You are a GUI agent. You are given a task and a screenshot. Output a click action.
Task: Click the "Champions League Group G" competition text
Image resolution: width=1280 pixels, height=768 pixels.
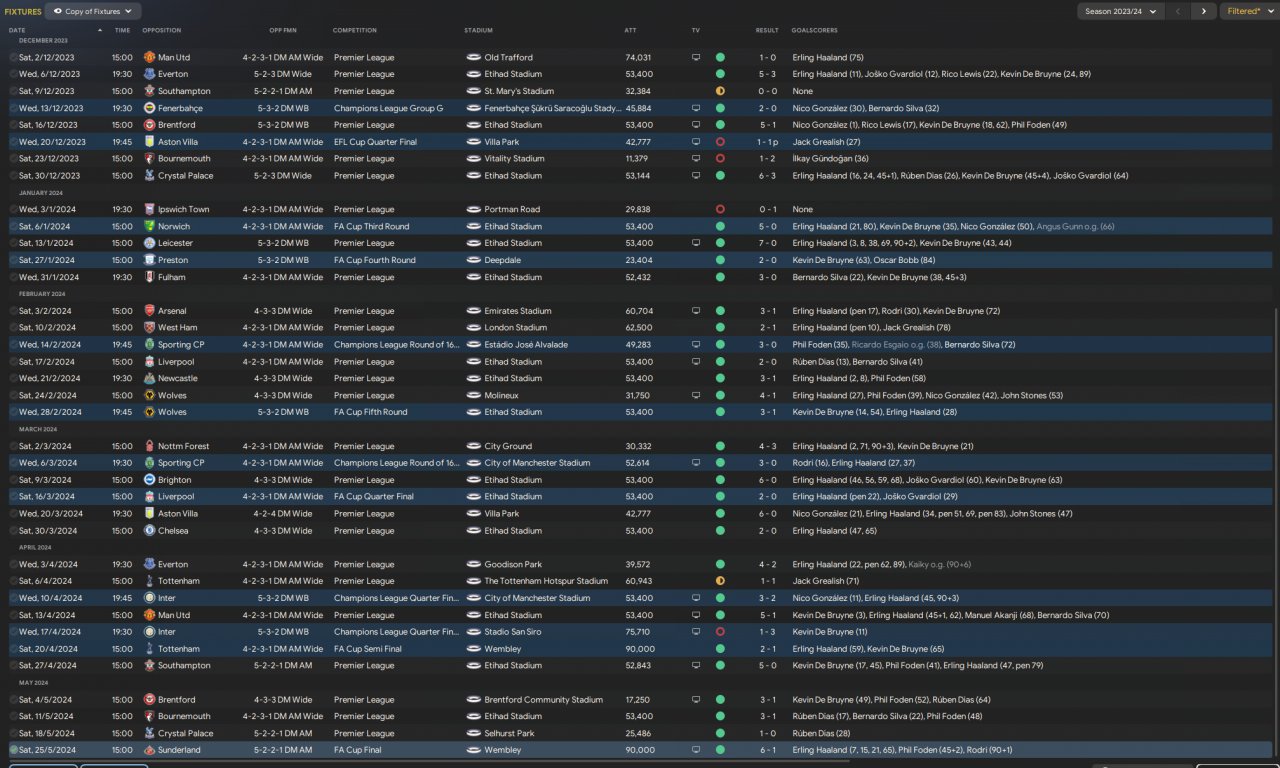coord(388,108)
